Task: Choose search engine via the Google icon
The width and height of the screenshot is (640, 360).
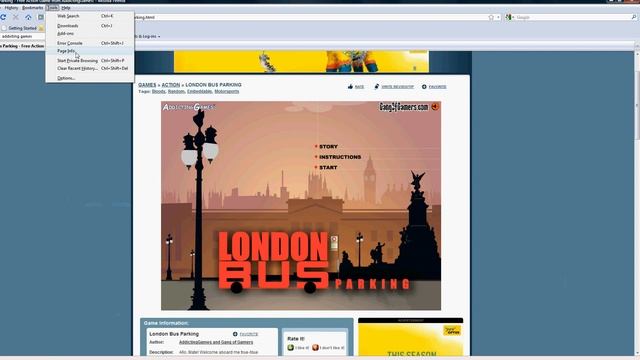Action: [x=509, y=17]
